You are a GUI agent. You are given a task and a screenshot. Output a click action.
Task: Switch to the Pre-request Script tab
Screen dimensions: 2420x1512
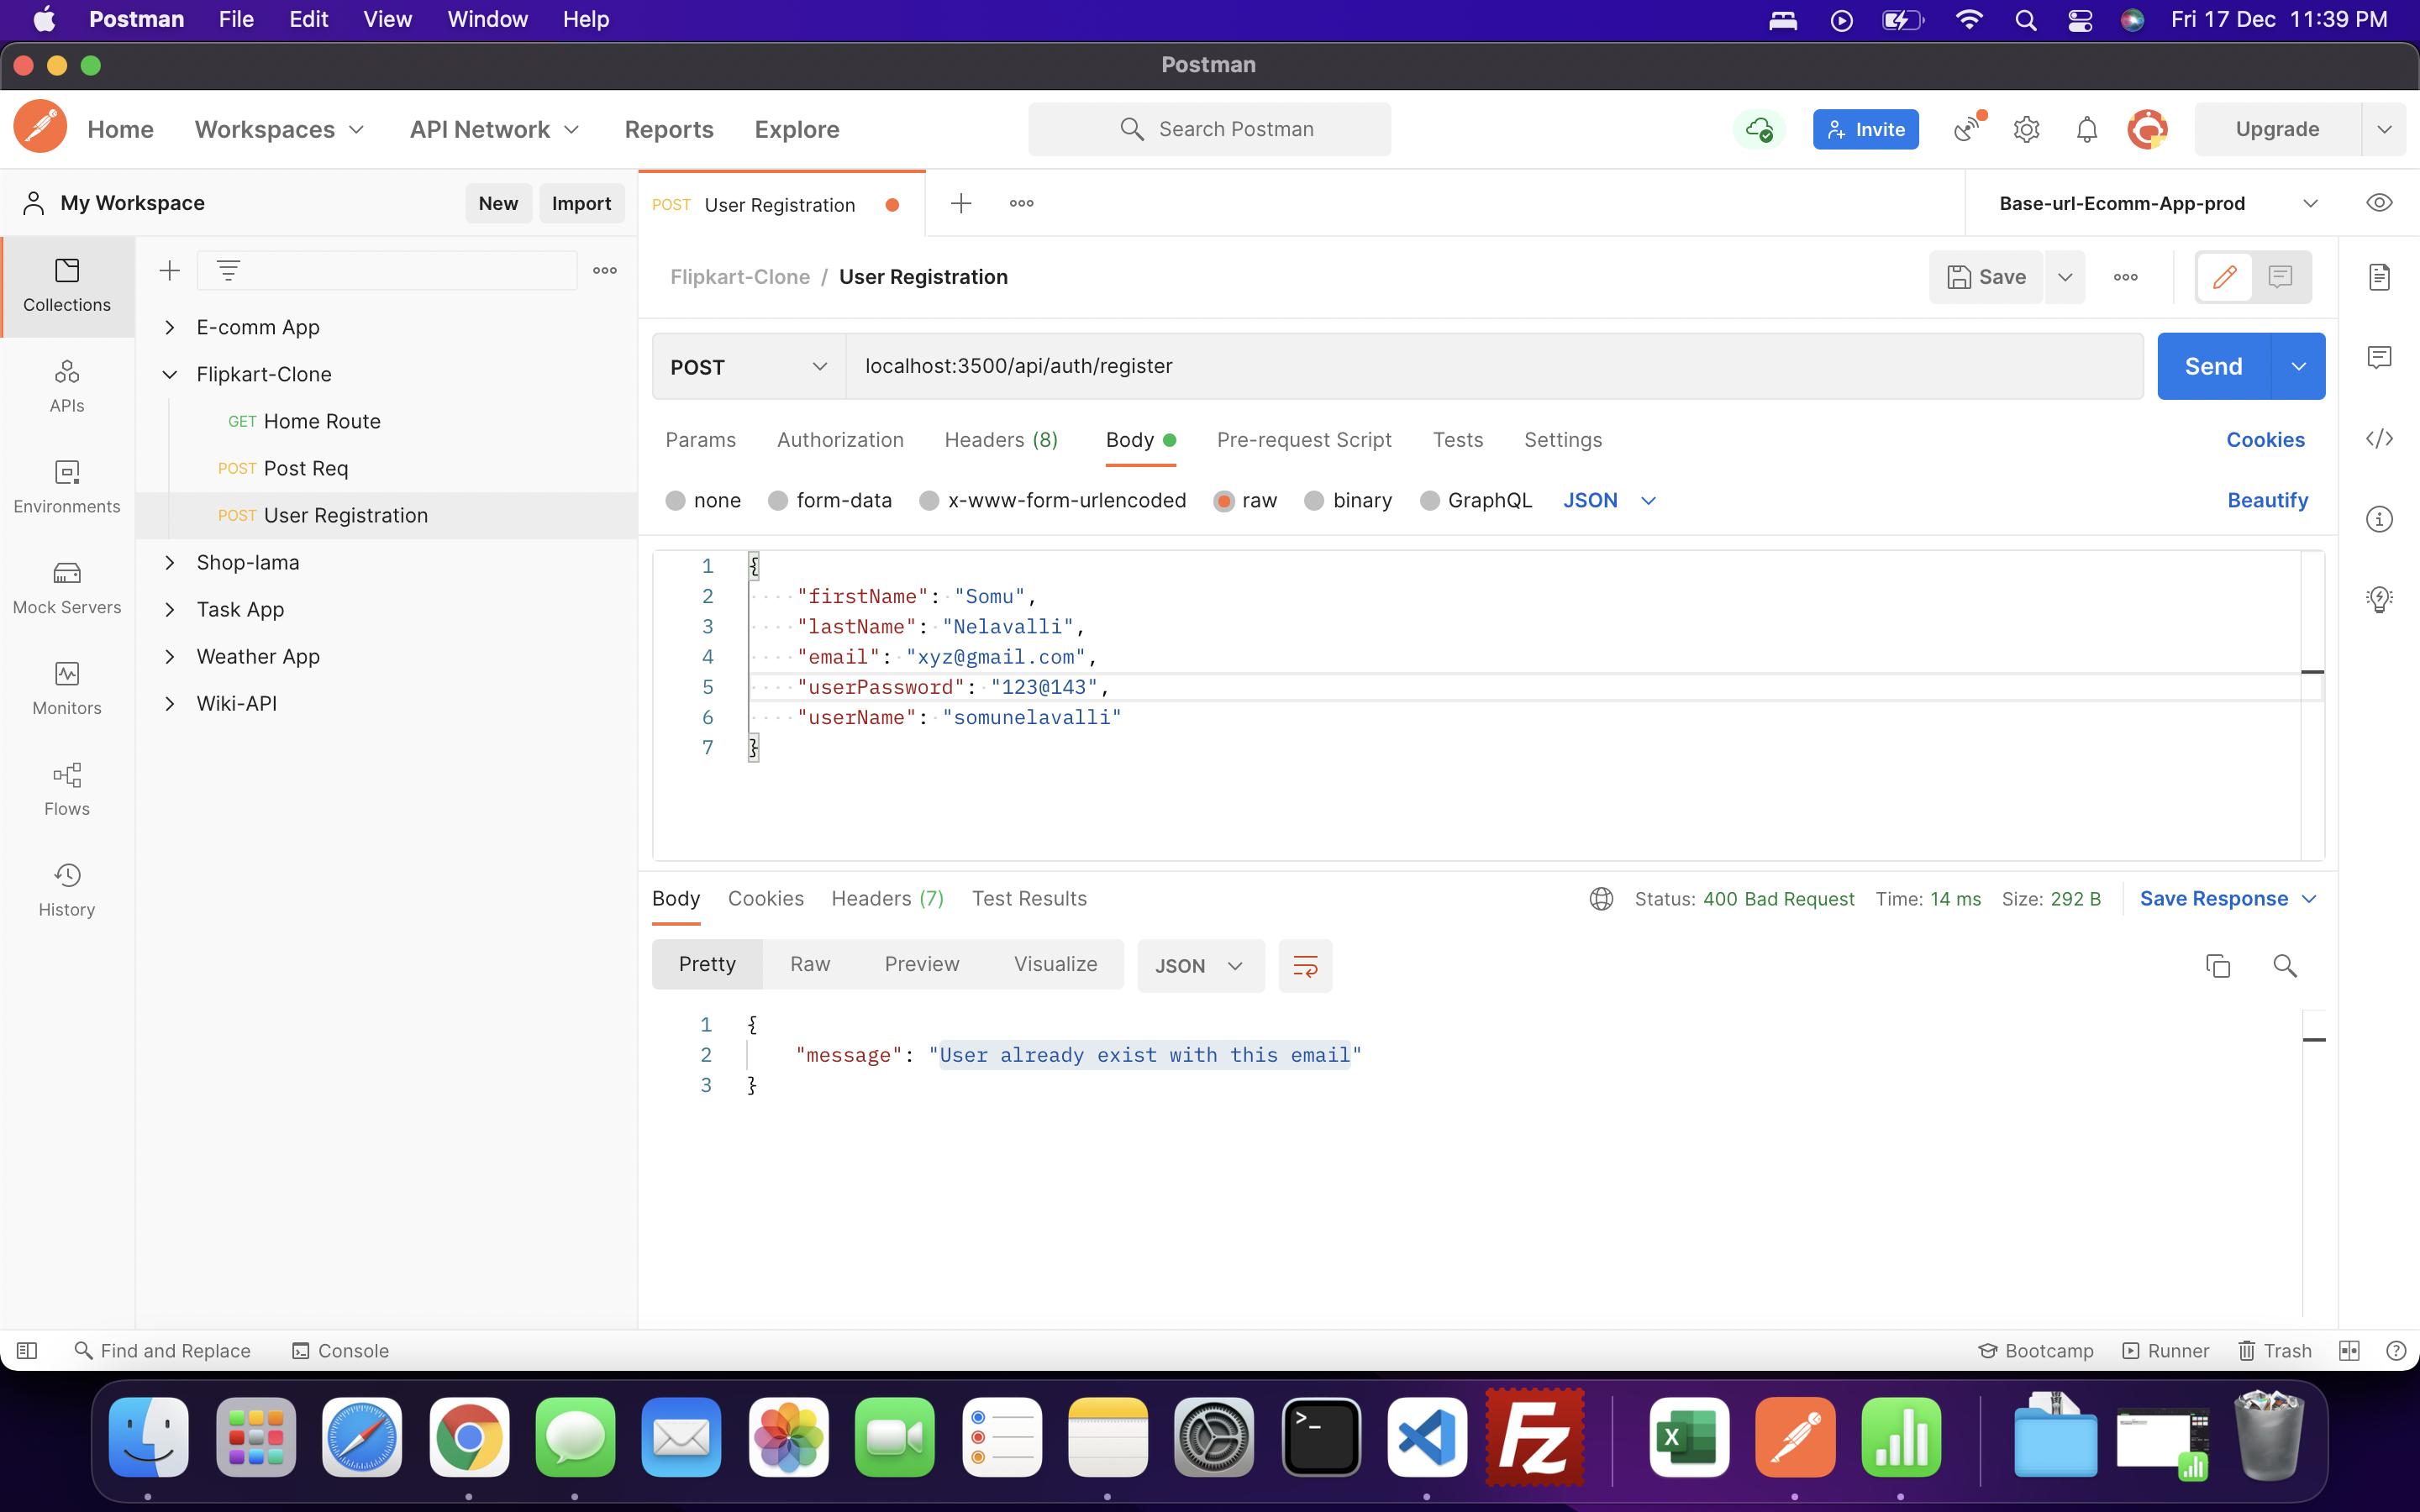coord(1303,440)
